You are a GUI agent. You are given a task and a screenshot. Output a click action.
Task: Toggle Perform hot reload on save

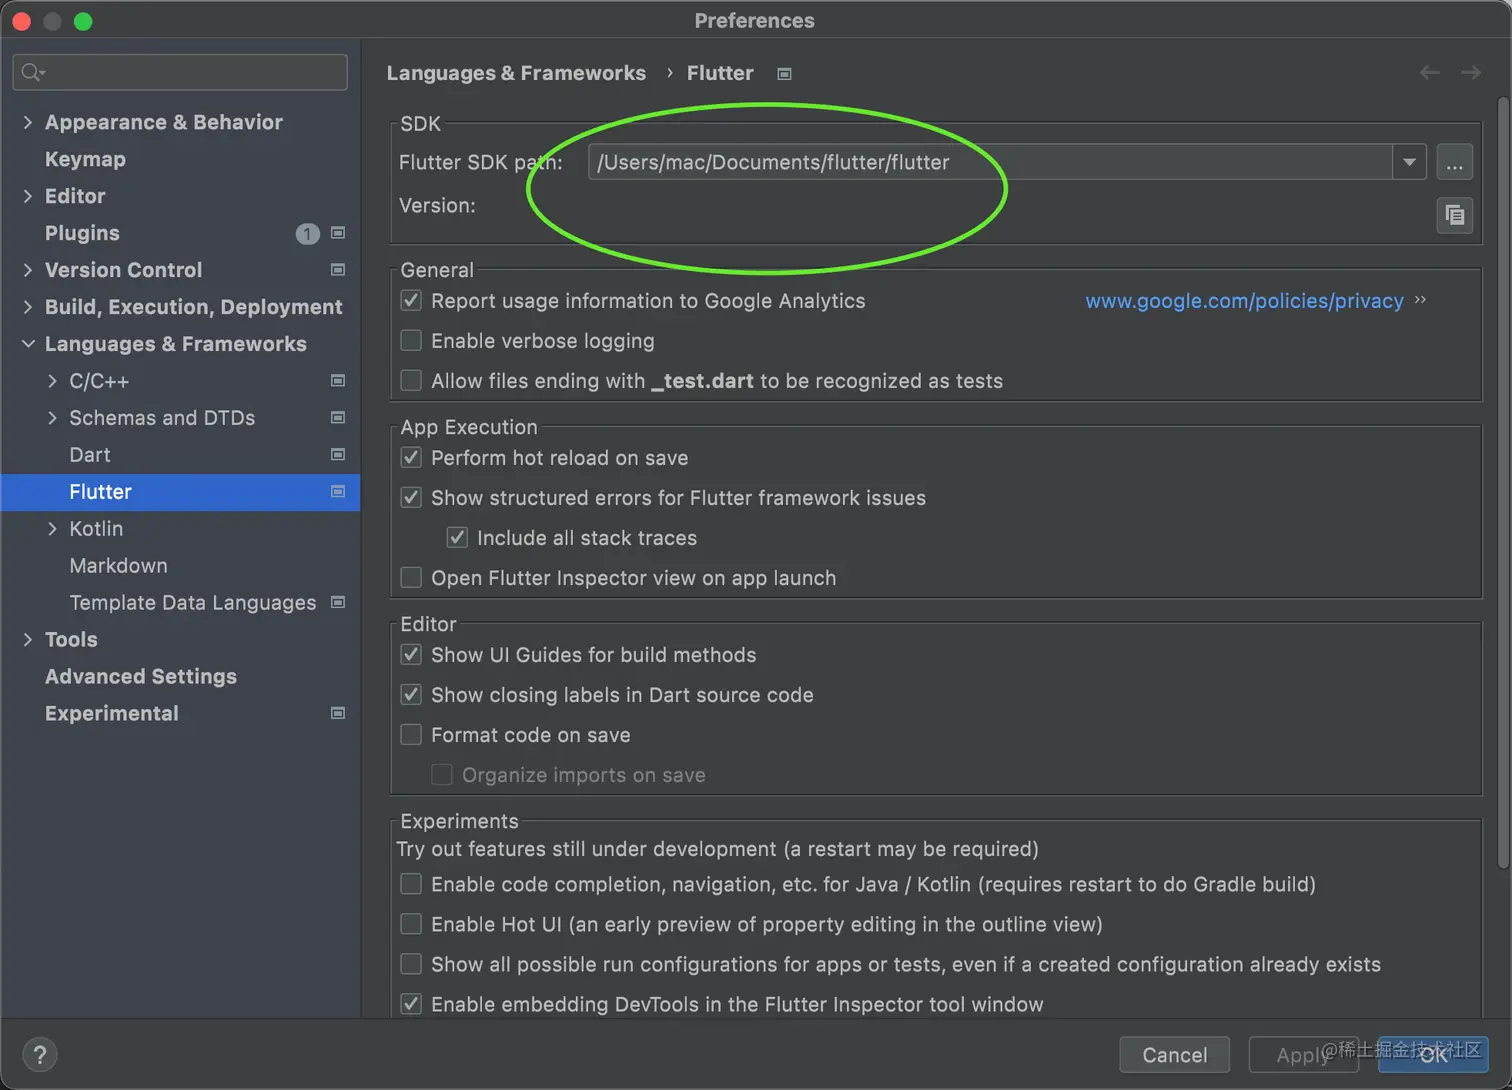point(411,458)
